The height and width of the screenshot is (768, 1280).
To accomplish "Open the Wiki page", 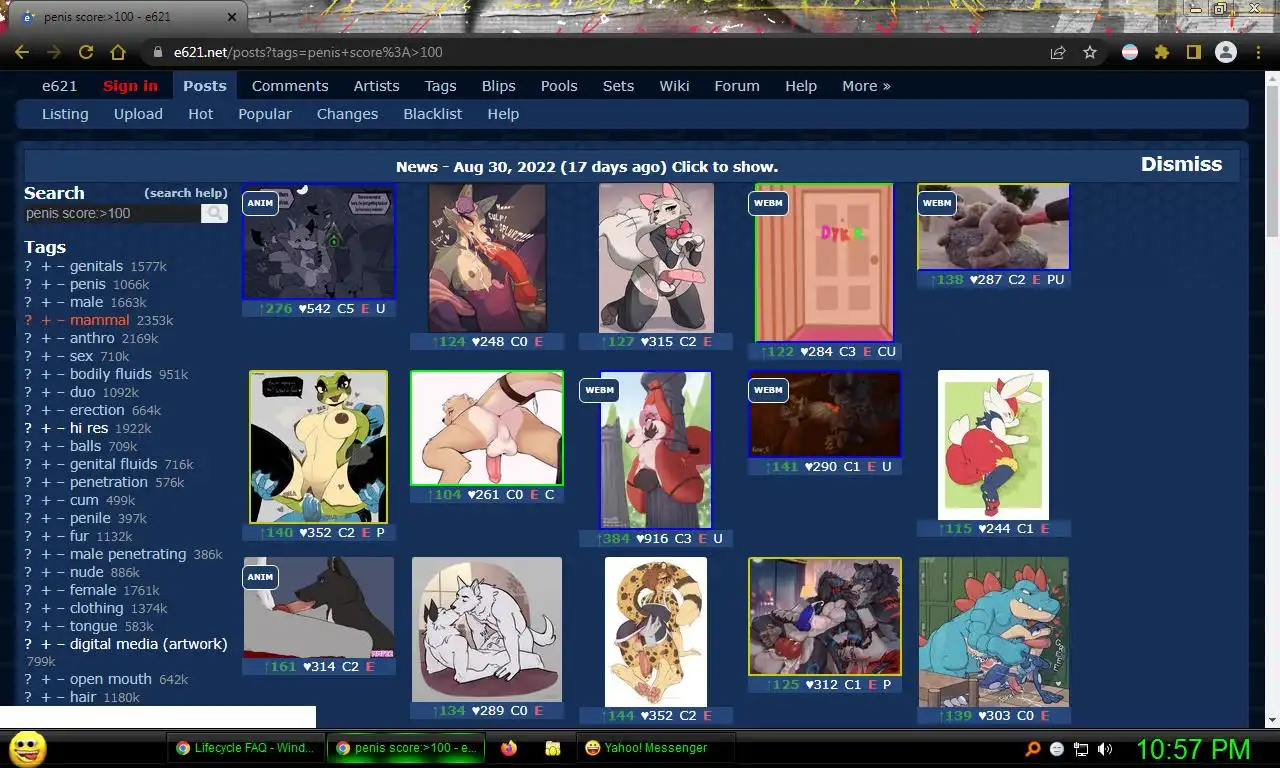I will point(674,86).
